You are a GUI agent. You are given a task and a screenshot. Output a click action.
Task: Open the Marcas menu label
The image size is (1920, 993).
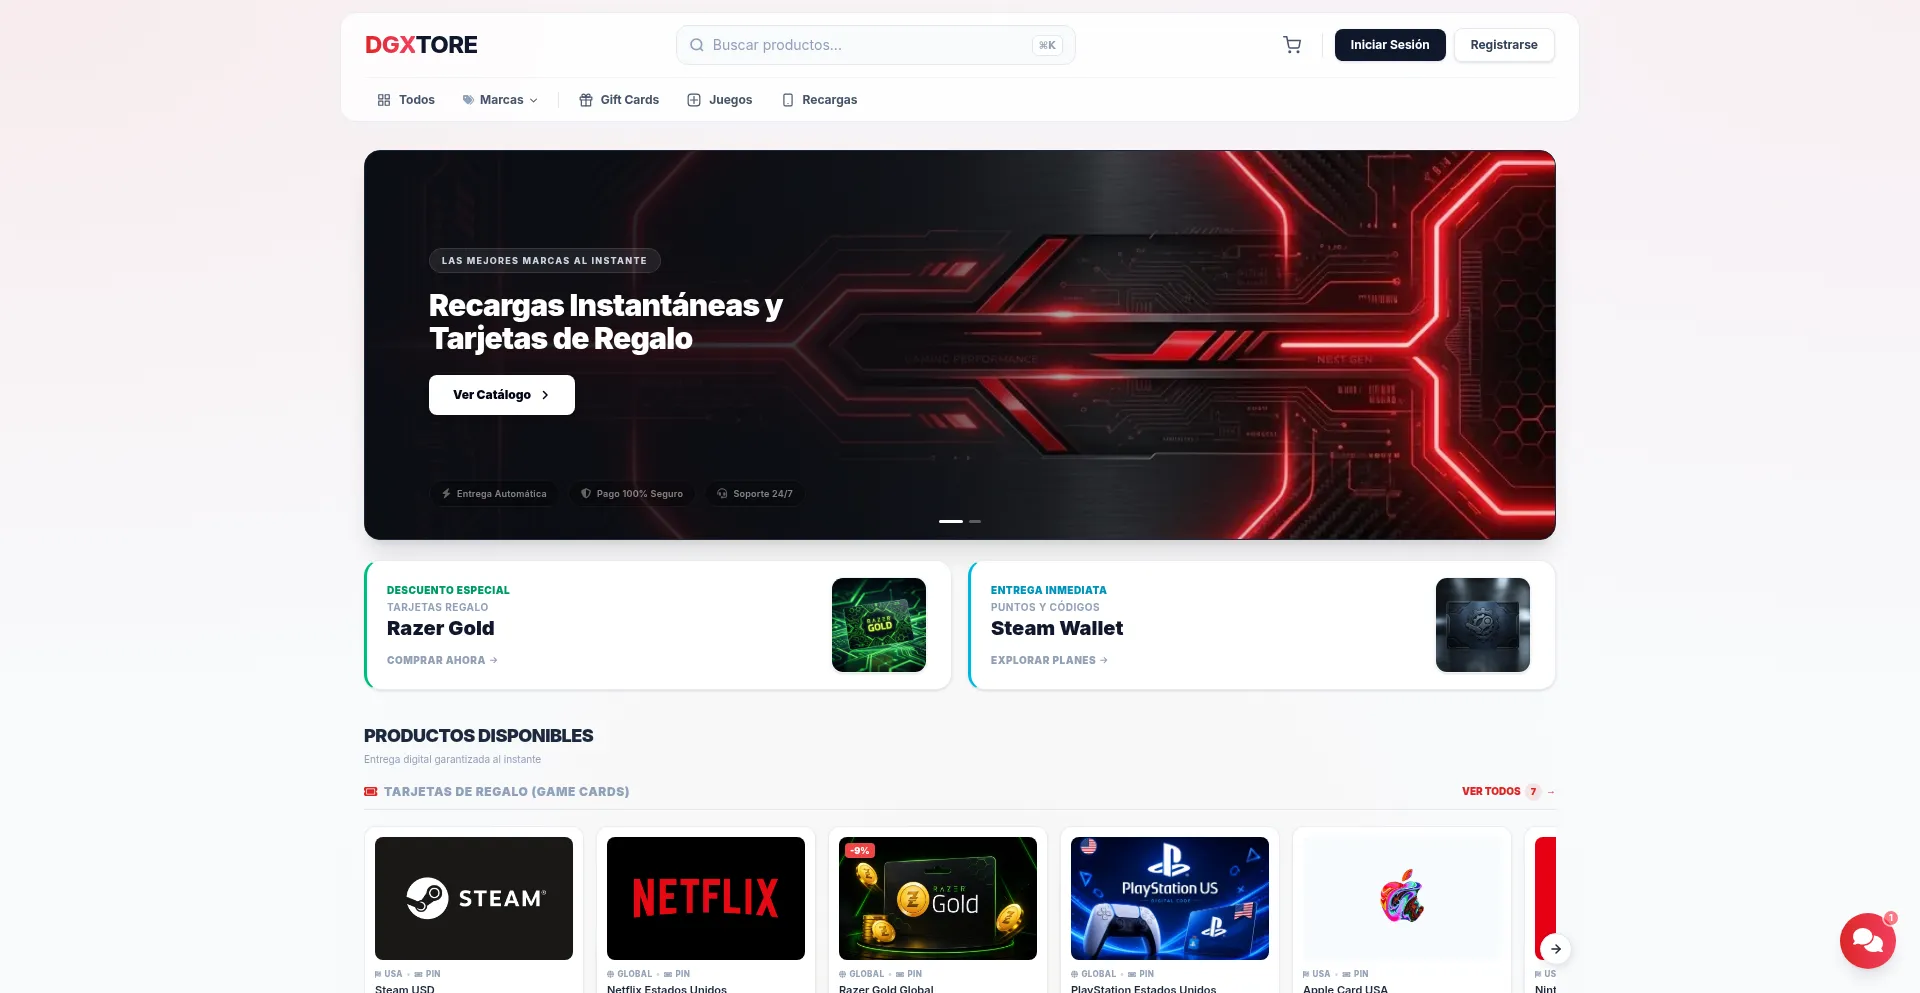(502, 100)
